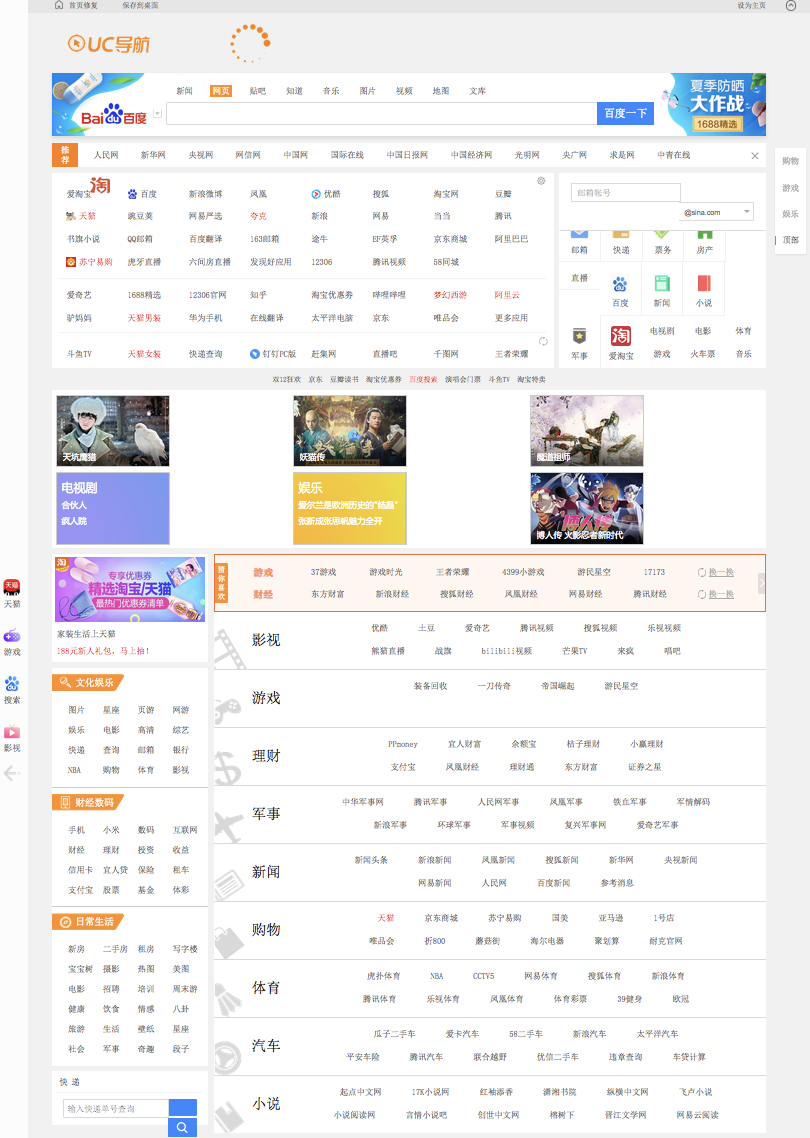810x1138 pixels.
Task: Open the 文化娱乐 section header
Action: tap(88, 682)
